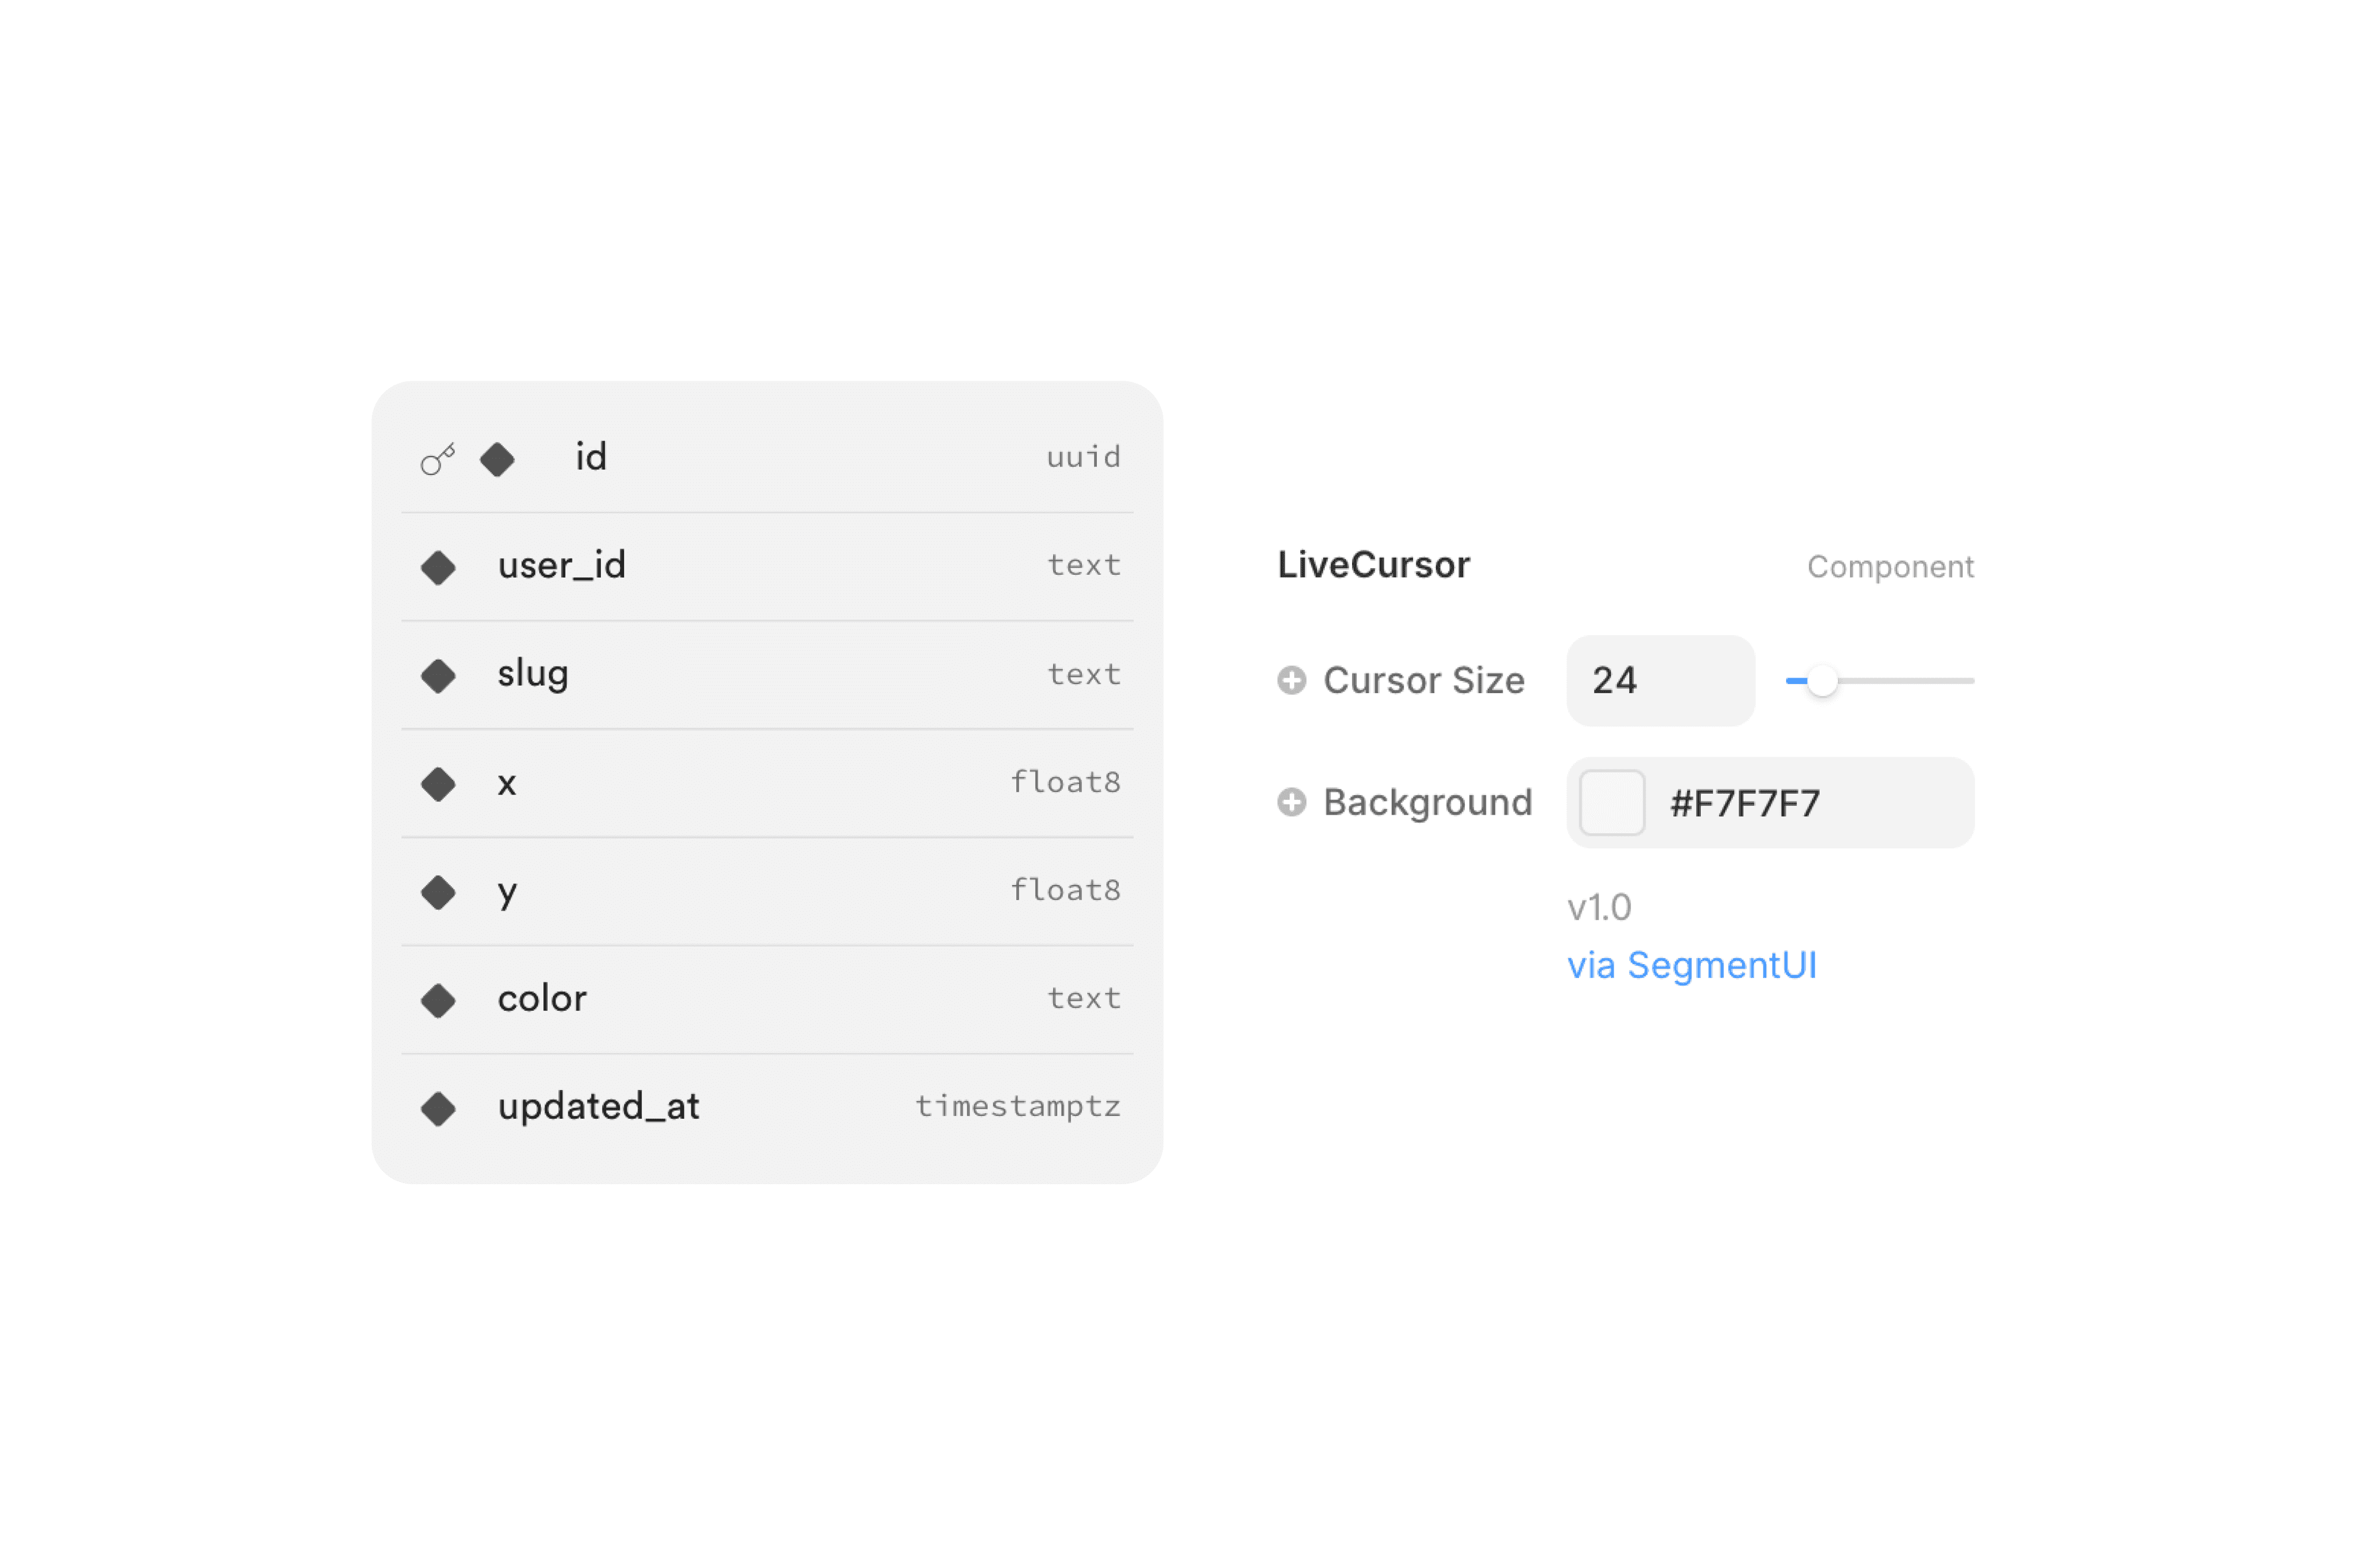Screen dimensions: 2380x1565
Task: Adjust the Cursor Size slider handle
Action: pos(1822,680)
